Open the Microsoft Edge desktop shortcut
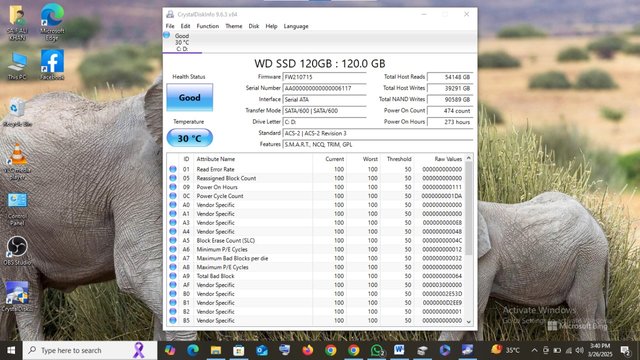 point(52,22)
